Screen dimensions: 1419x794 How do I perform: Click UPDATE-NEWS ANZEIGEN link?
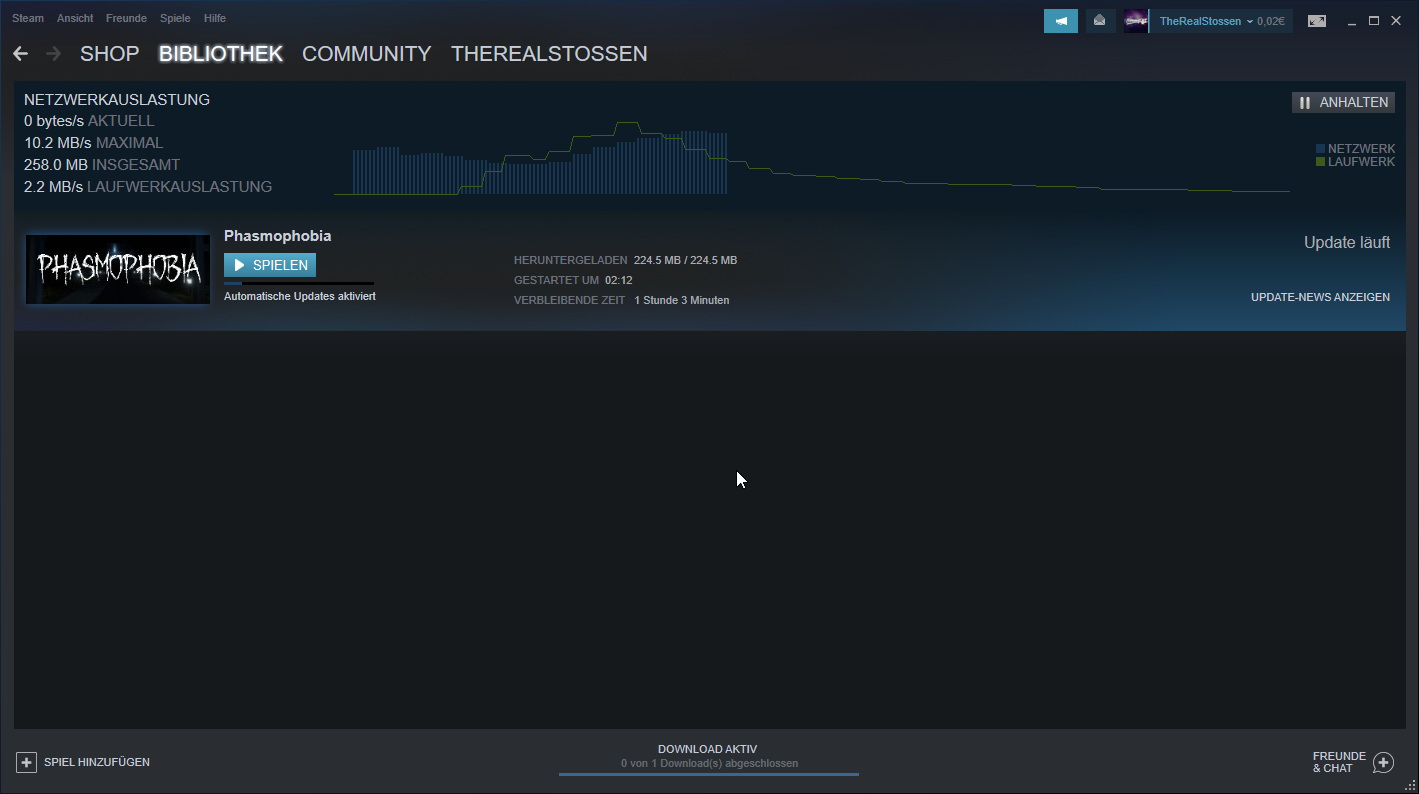coord(1320,297)
